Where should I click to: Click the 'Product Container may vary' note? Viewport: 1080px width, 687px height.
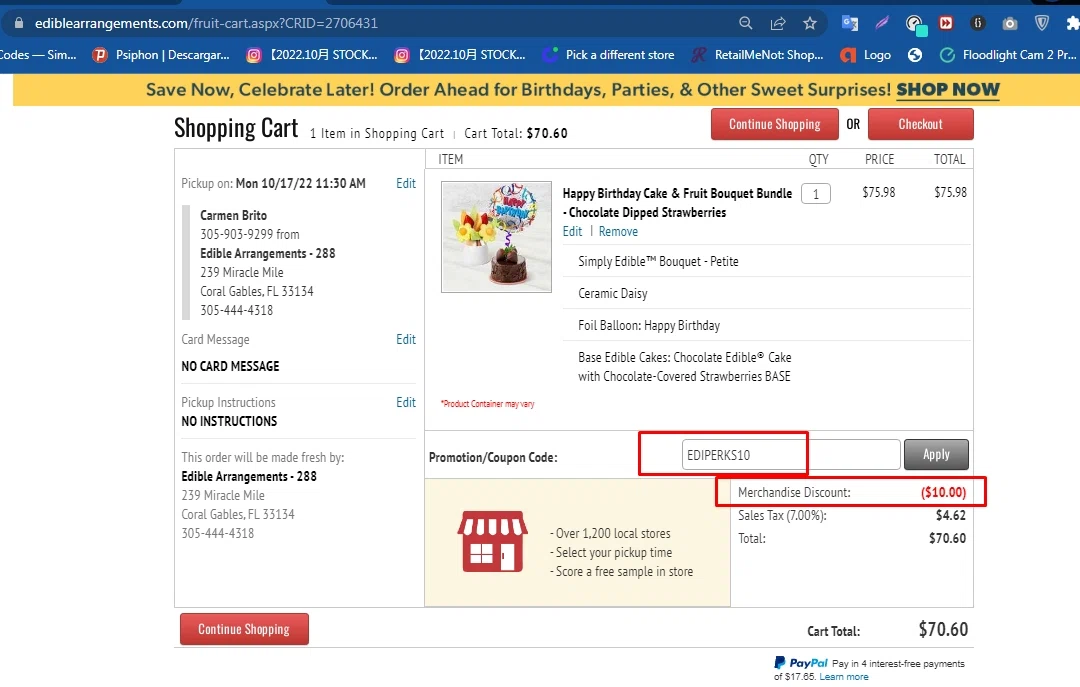[x=488, y=404]
